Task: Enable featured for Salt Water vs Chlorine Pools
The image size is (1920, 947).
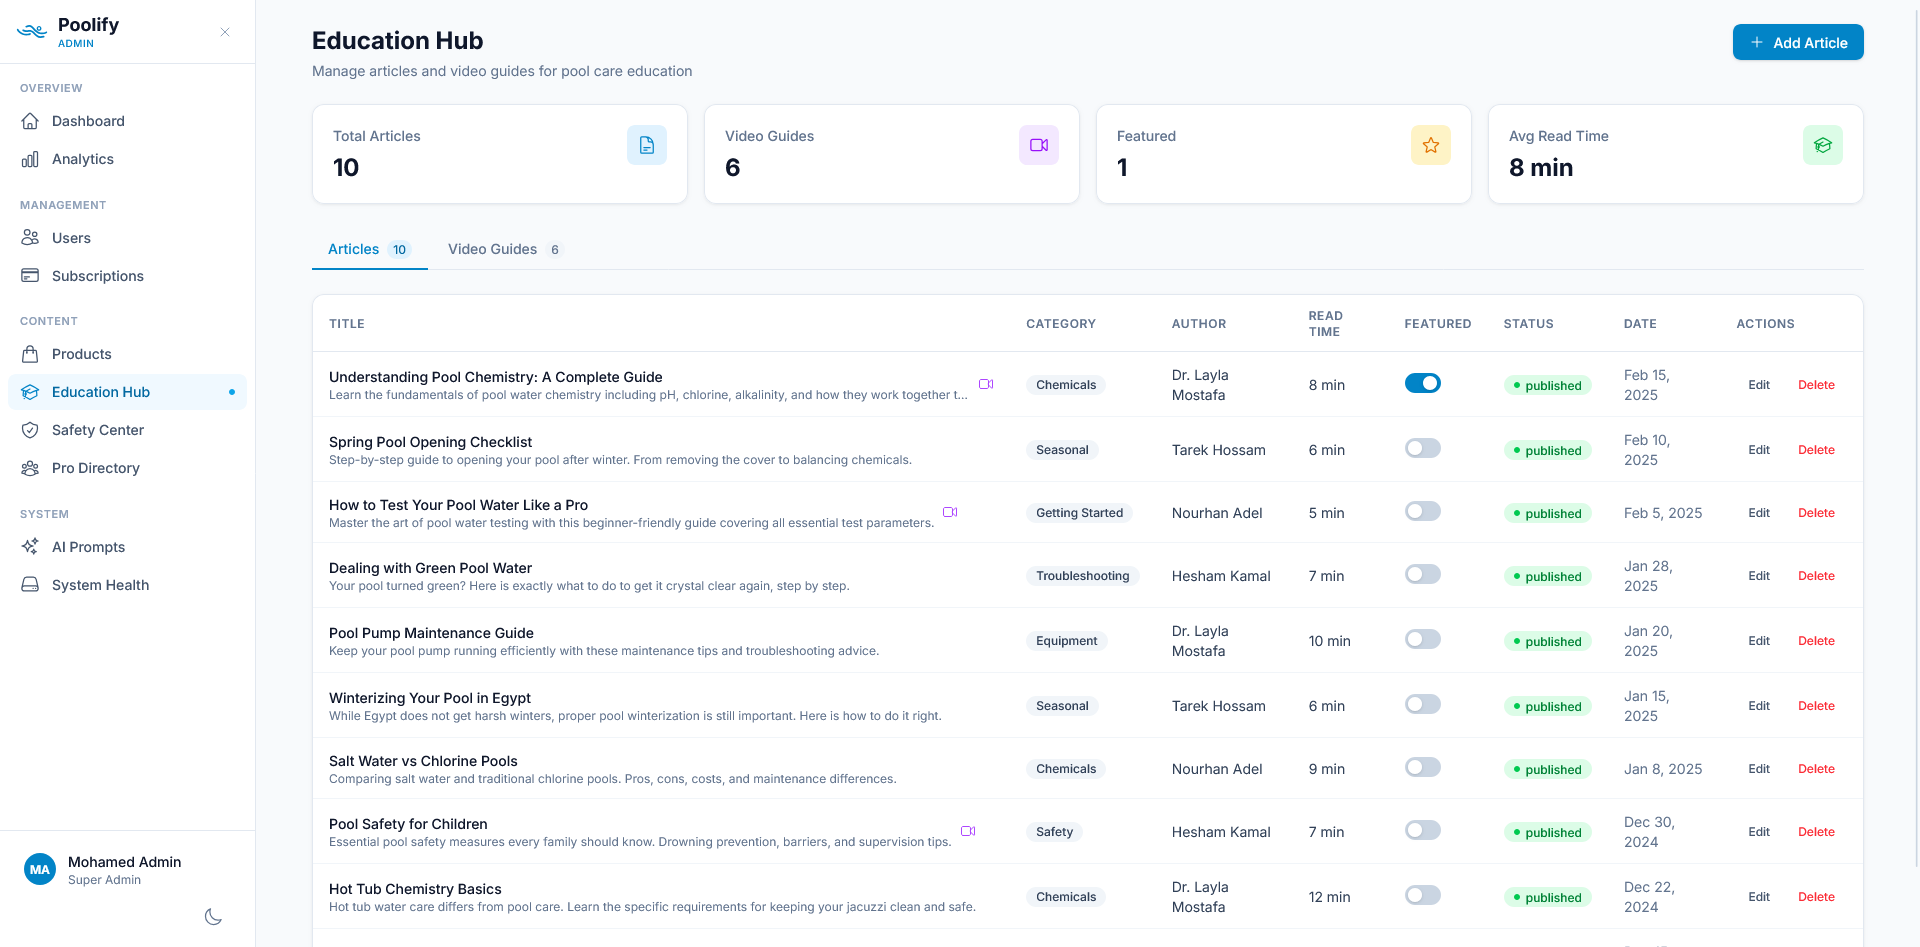Action: pos(1423,767)
